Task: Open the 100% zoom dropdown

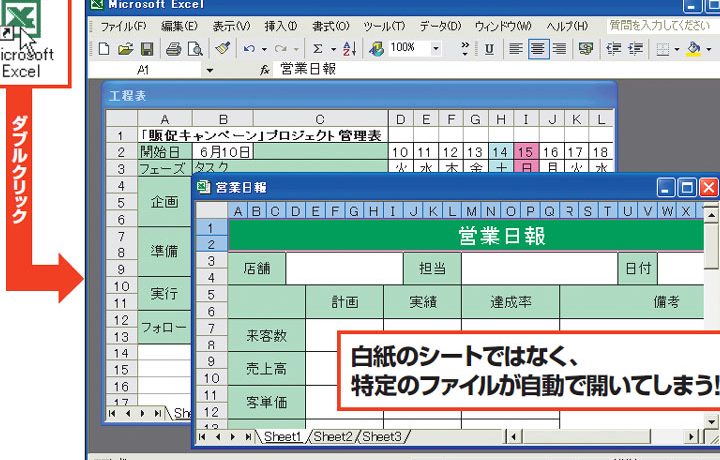Action: point(436,48)
